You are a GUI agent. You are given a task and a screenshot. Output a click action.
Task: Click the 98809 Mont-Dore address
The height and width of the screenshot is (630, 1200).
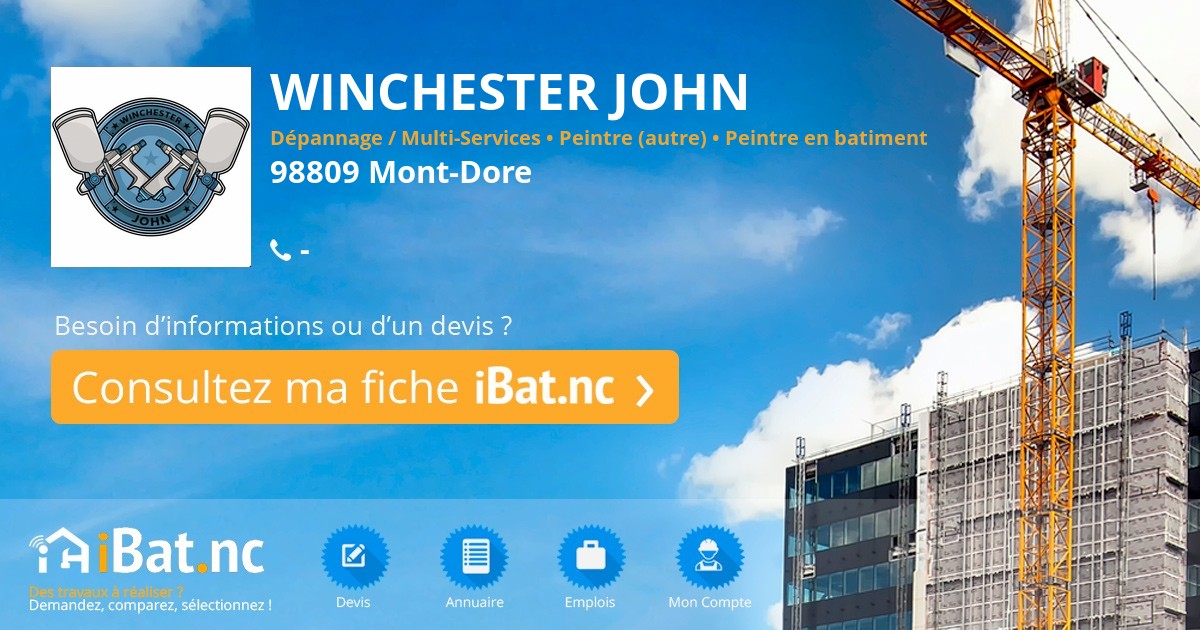[401, 173]
